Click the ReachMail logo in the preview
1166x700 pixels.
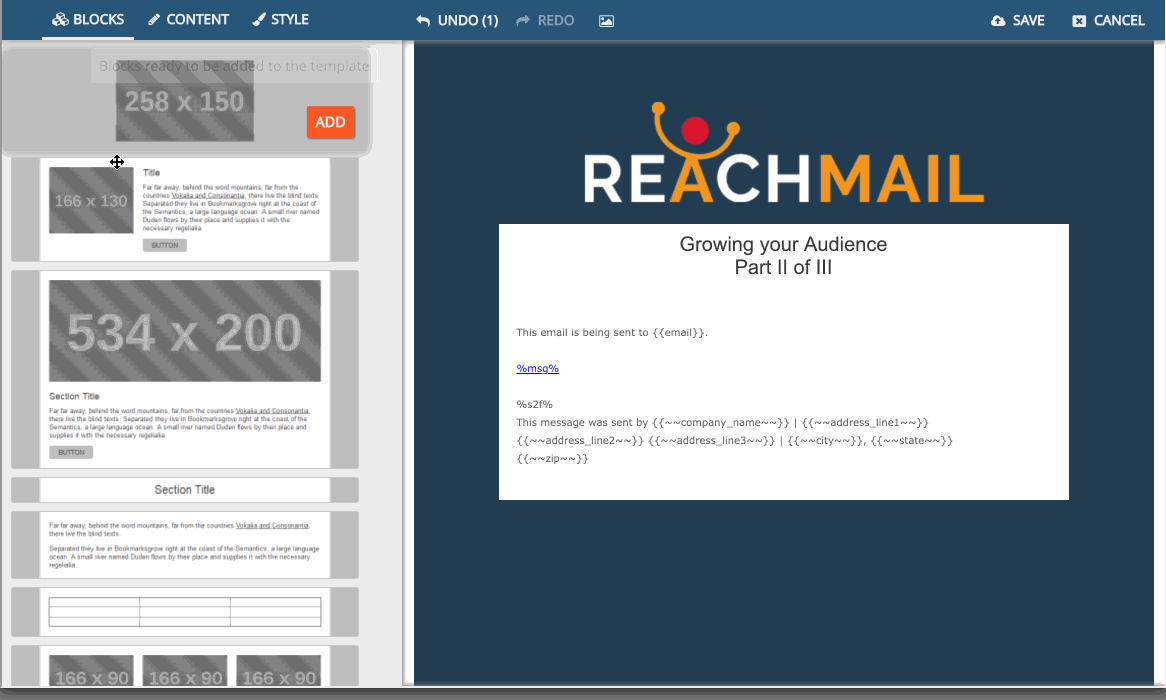(x=784, y=153)
